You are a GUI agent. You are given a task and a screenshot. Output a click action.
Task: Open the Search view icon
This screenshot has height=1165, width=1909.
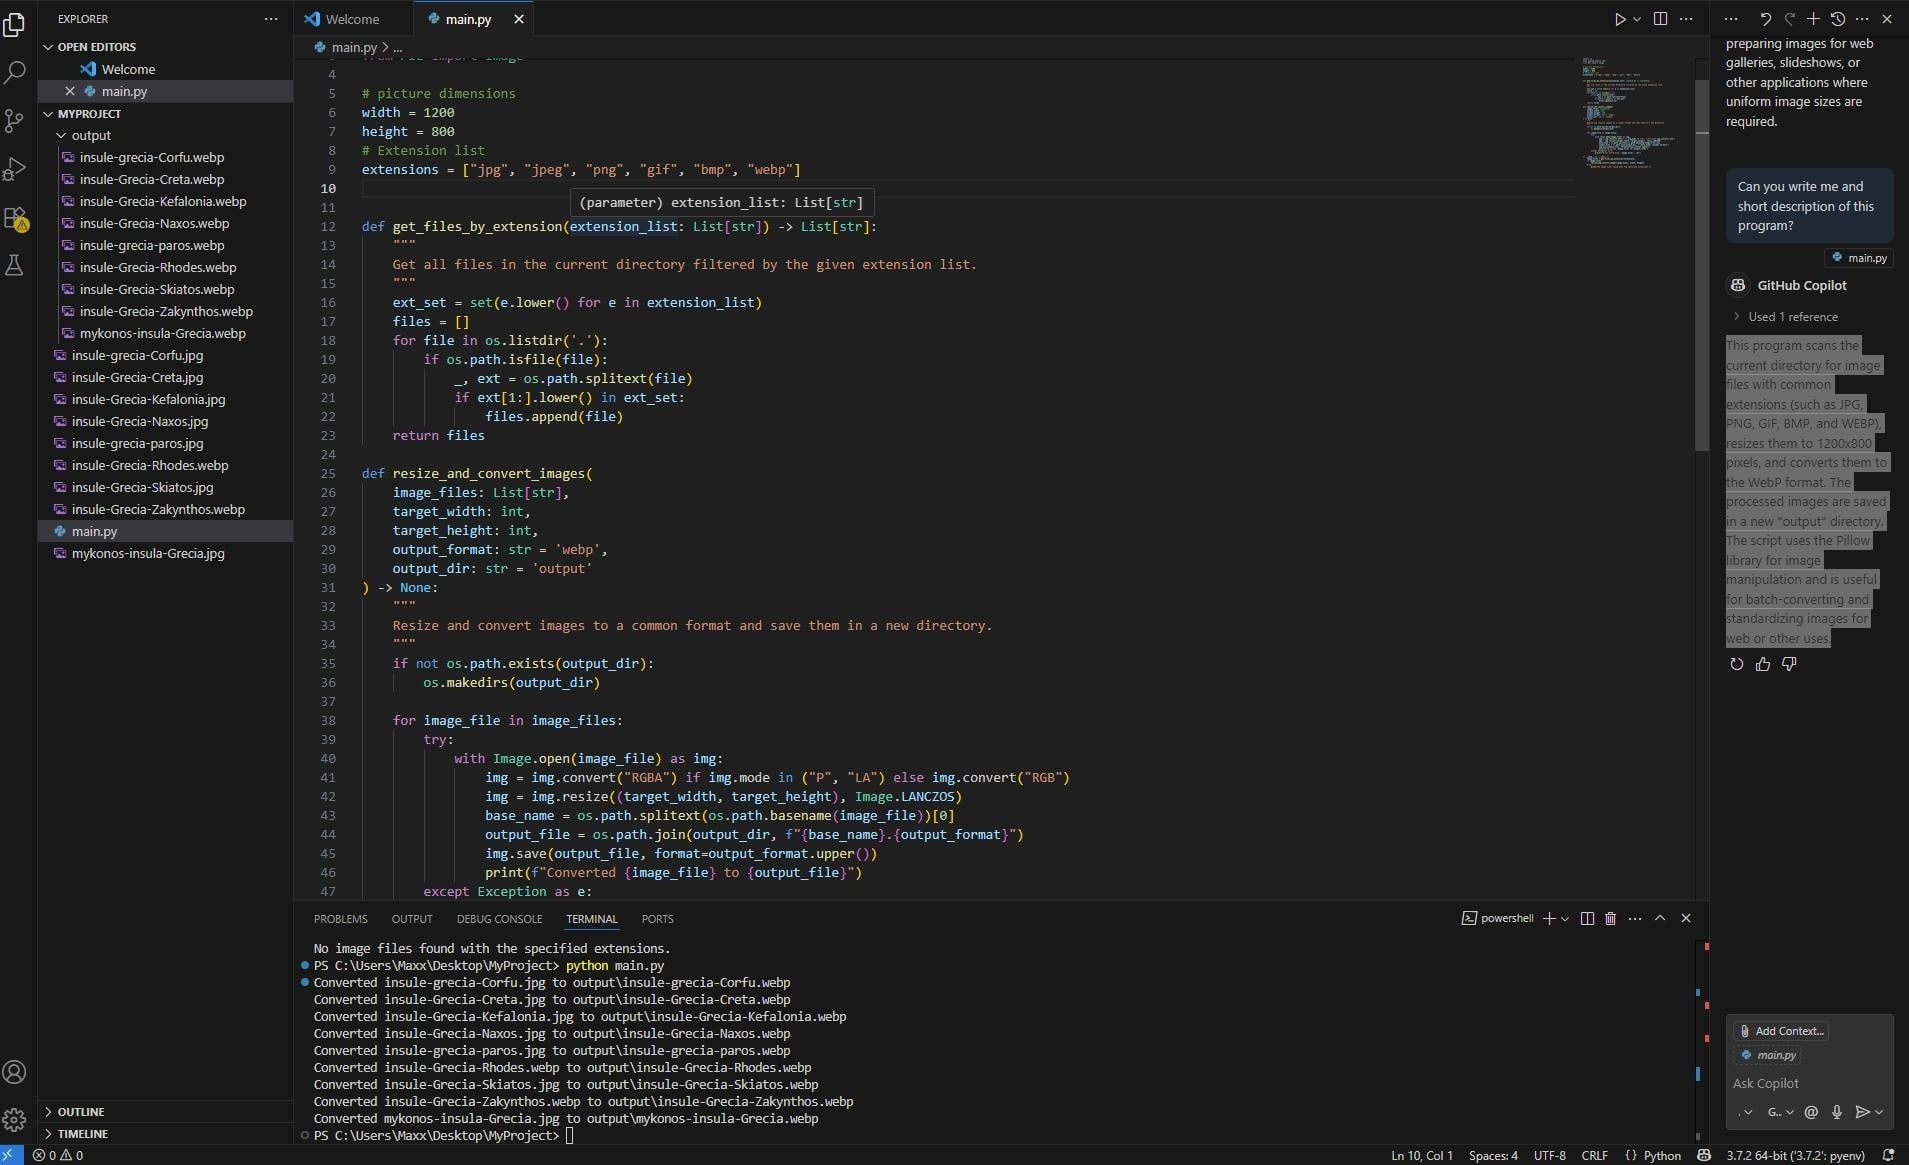tap(14, 72)
